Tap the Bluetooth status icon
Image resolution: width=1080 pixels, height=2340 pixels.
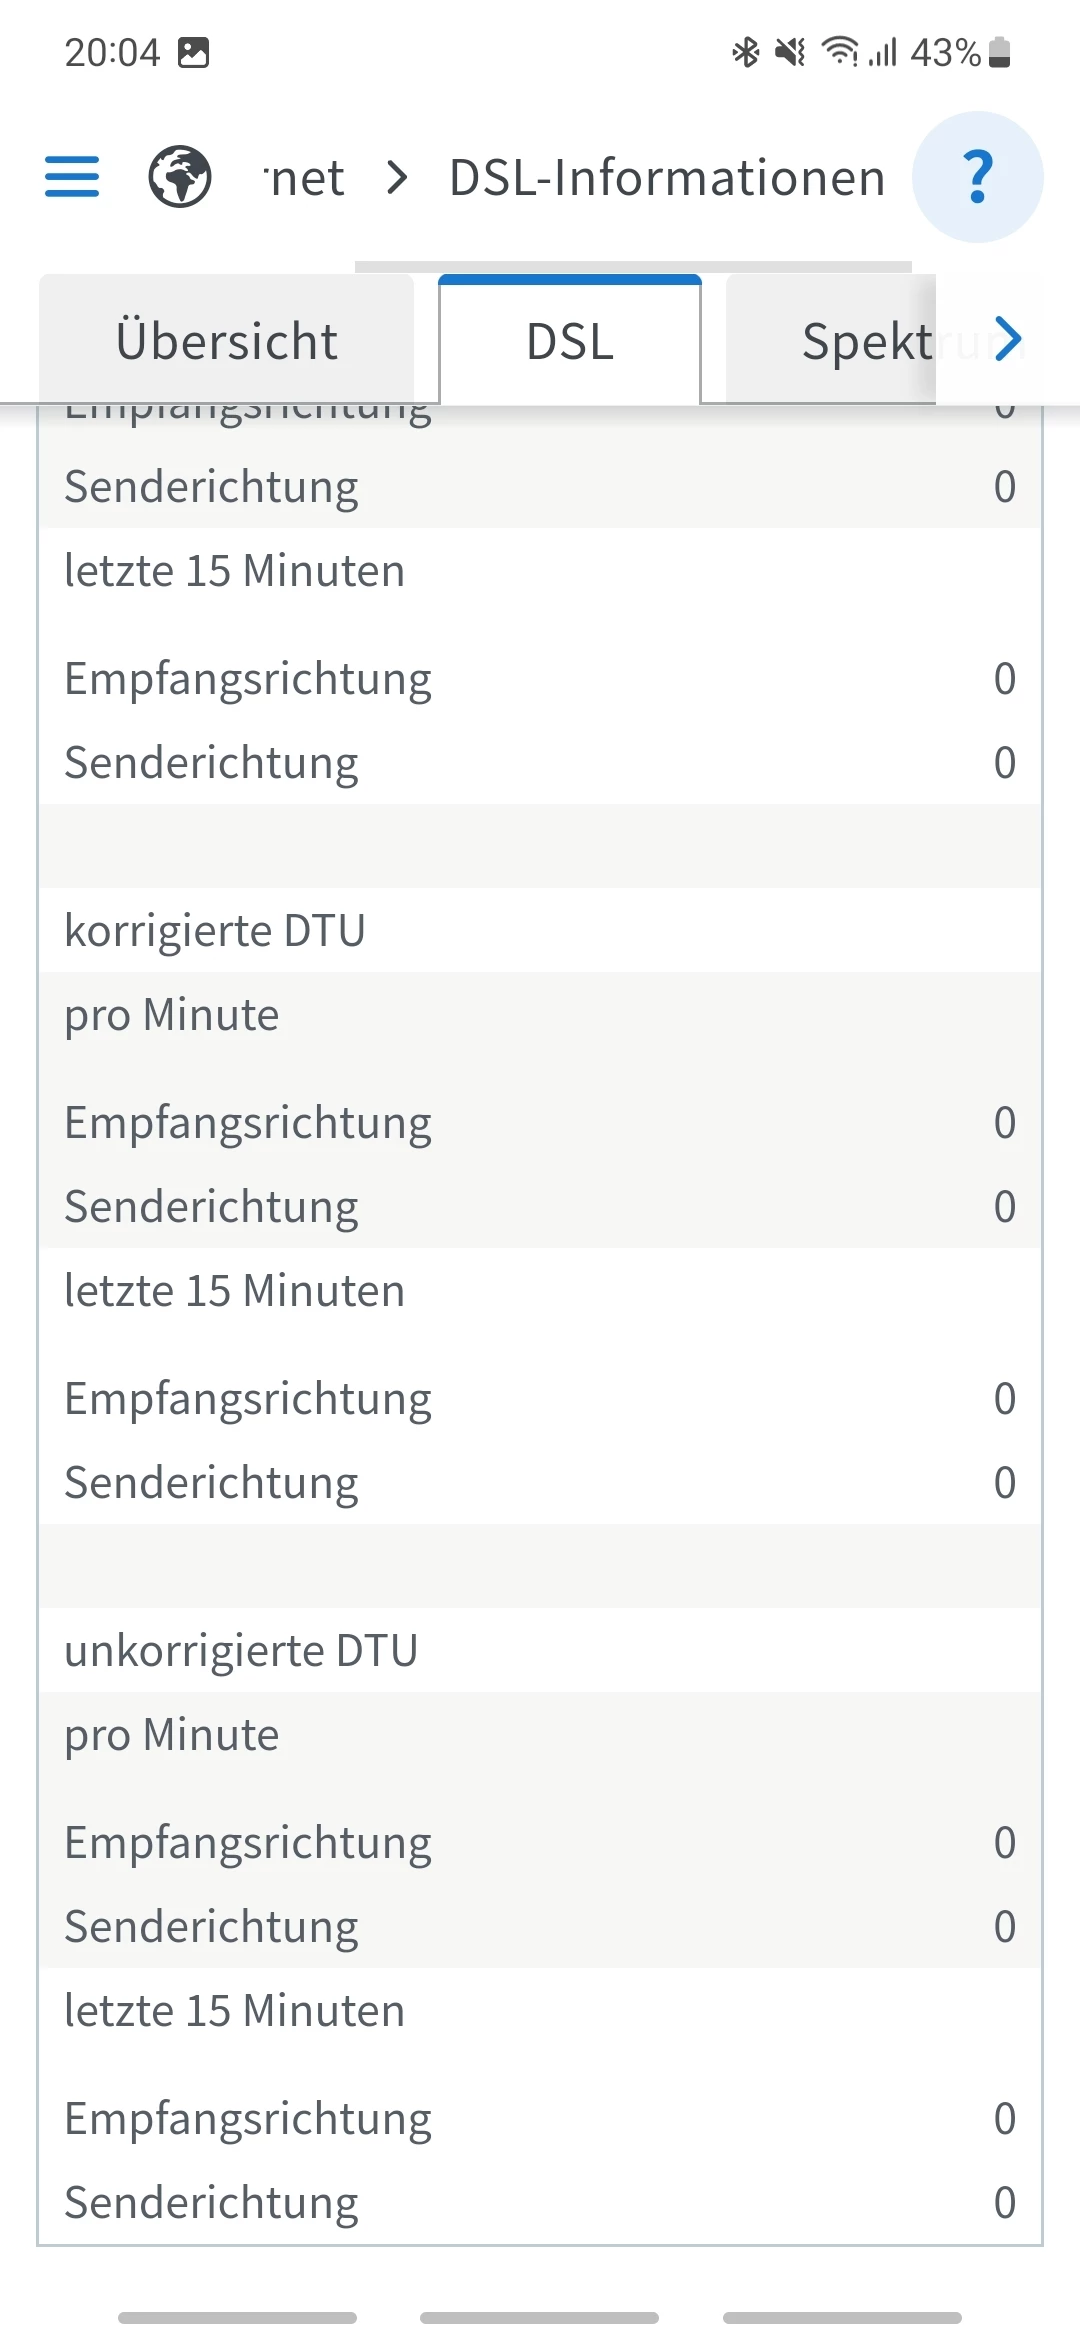tap(746, 52)
